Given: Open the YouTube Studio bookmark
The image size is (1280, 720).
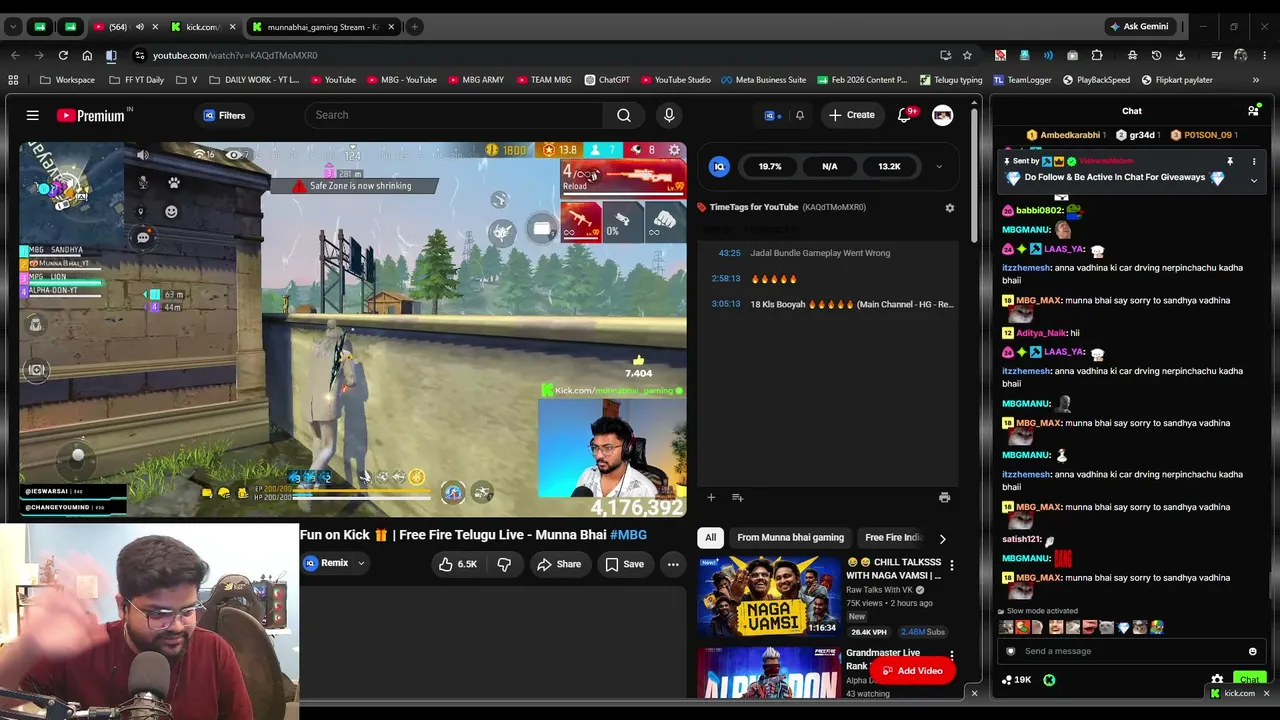Looking at the screenshot, I should tap(675, 80).
